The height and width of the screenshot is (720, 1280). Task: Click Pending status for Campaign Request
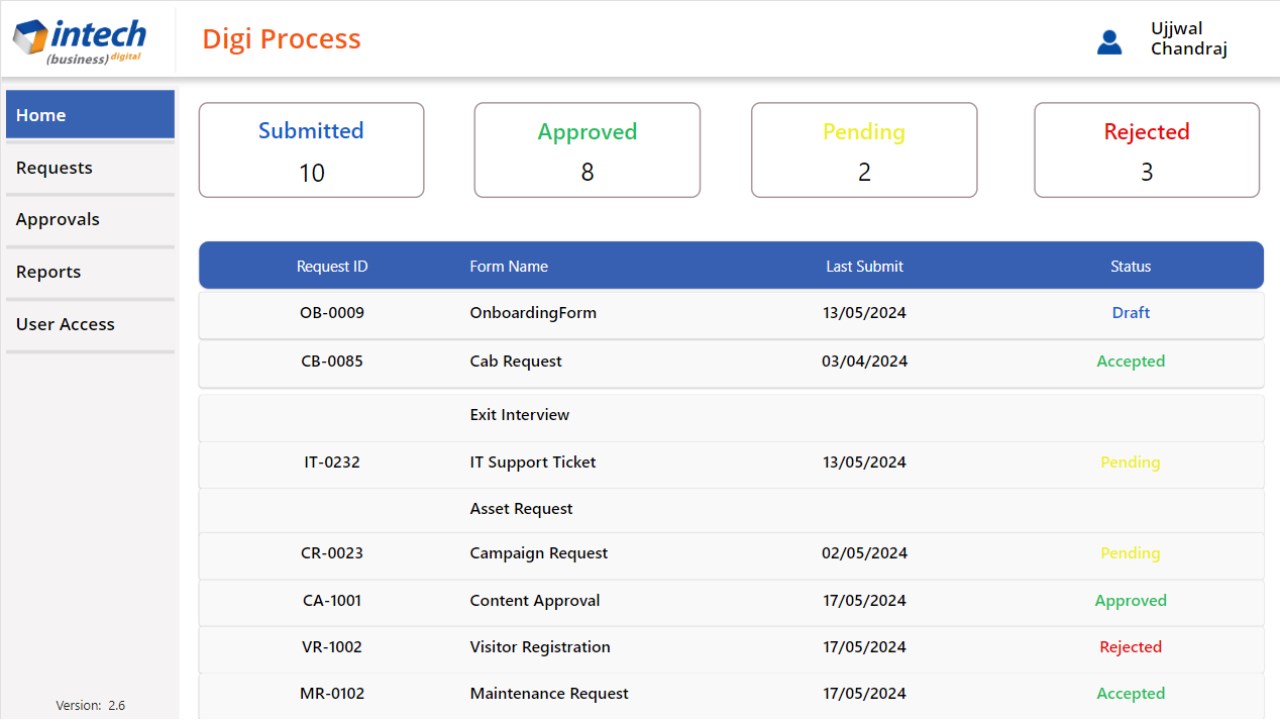click(1131, 554)
